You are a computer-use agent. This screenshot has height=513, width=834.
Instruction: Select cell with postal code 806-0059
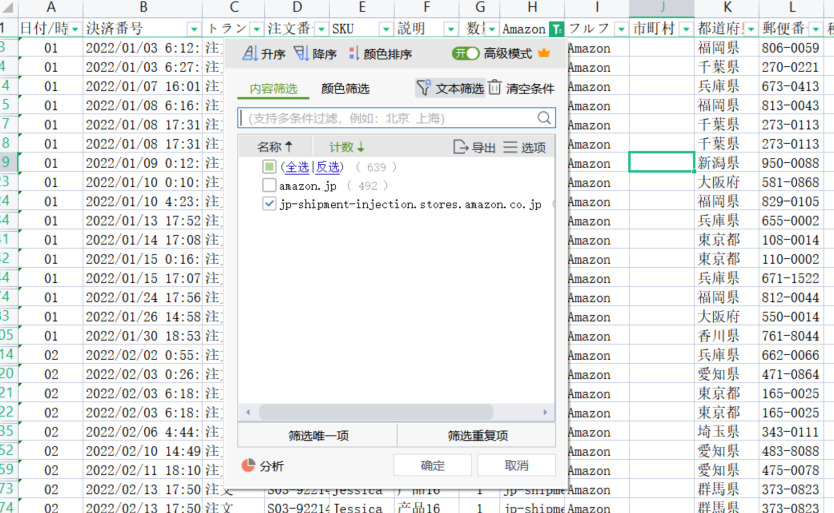[x=791, y=48]
